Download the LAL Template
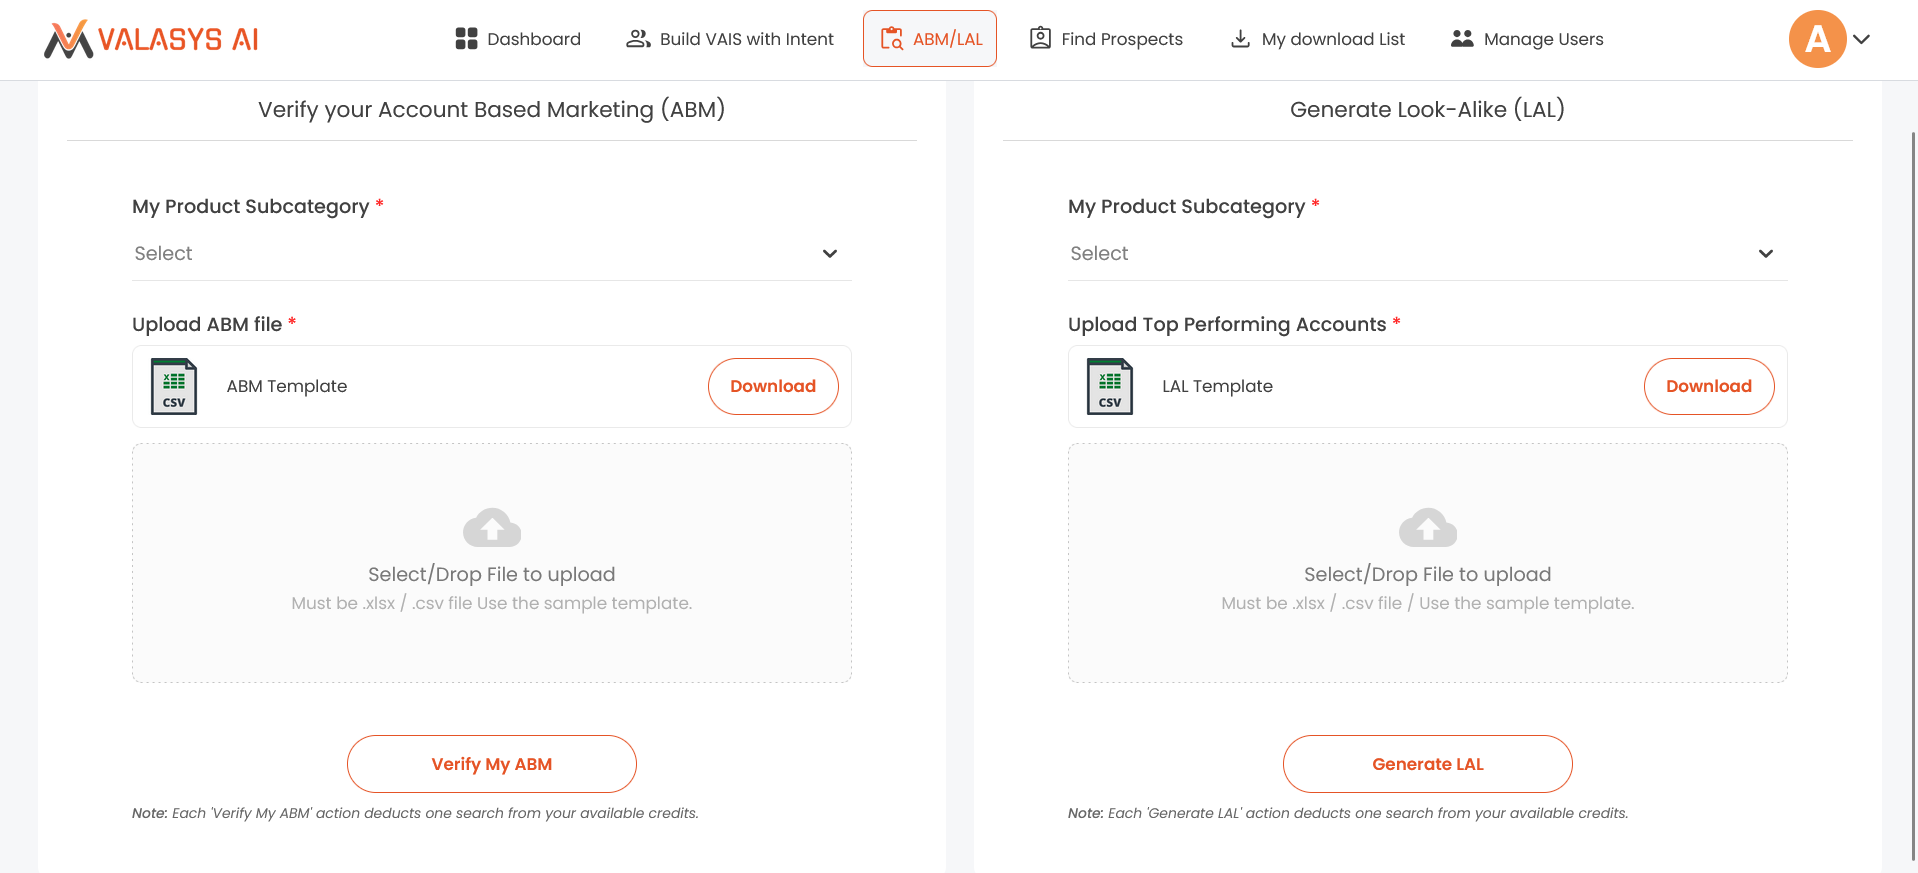Screen dimensions: 1918x873 (x=1708, y=386)
